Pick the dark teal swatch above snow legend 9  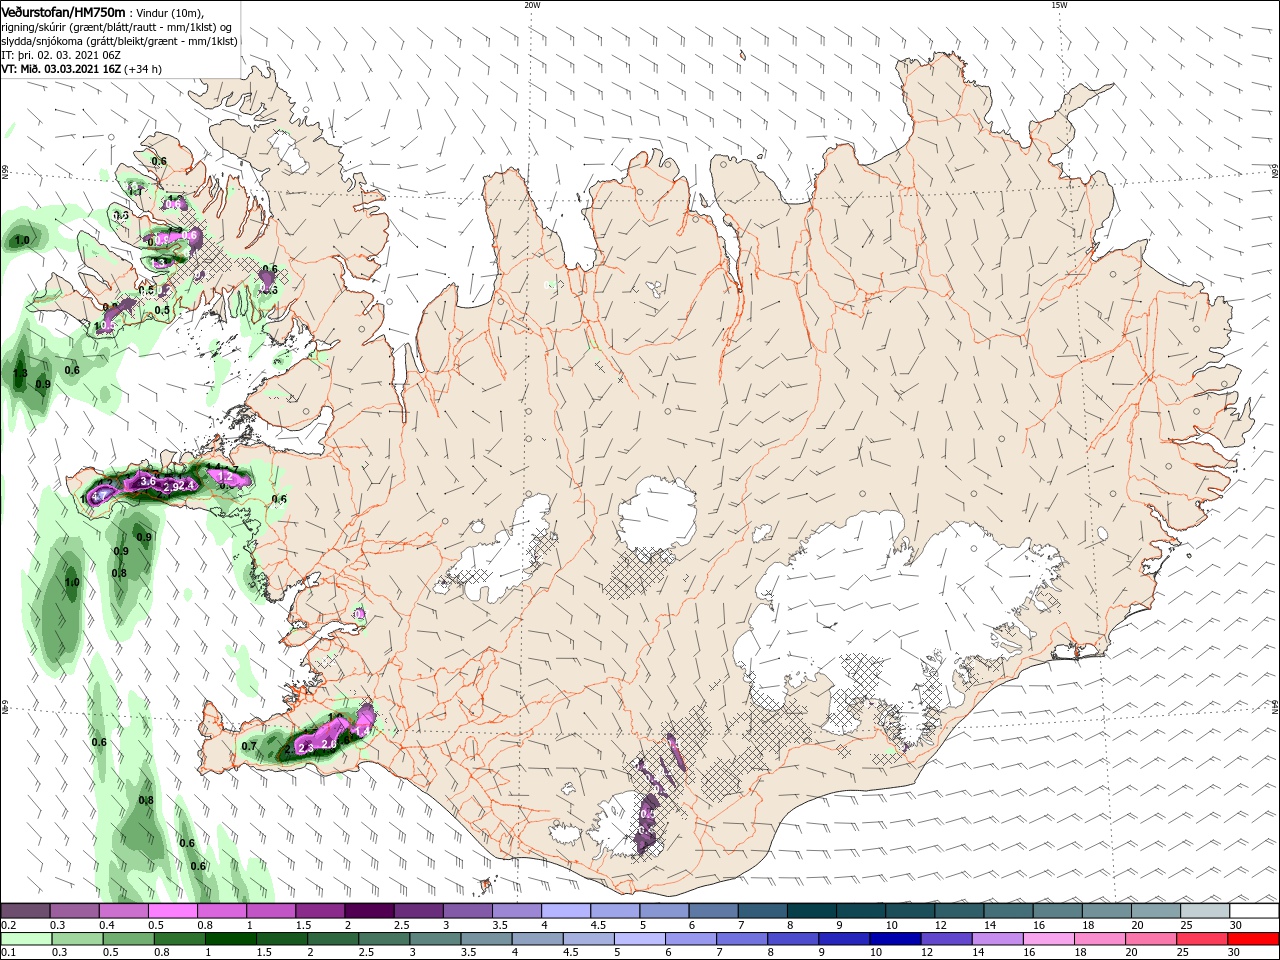861,911
